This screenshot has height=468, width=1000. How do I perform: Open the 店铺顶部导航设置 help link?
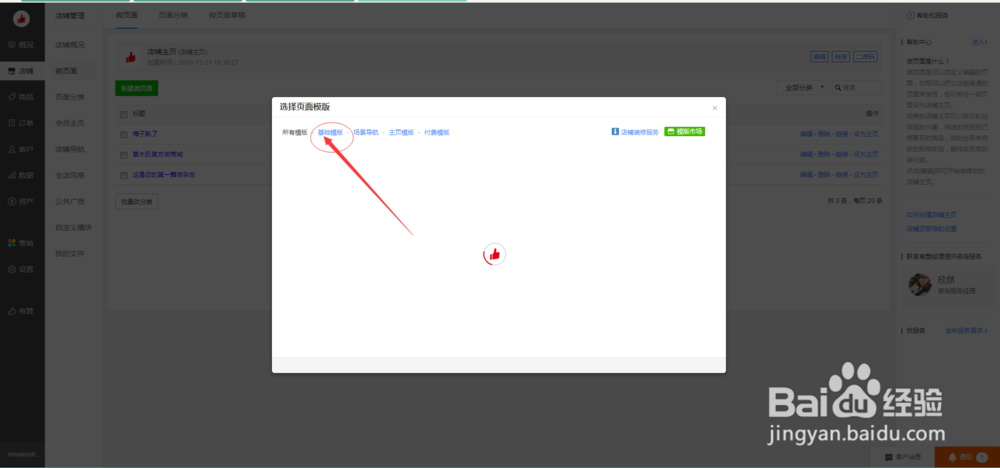pyautogui.click(x=931, y=228)
